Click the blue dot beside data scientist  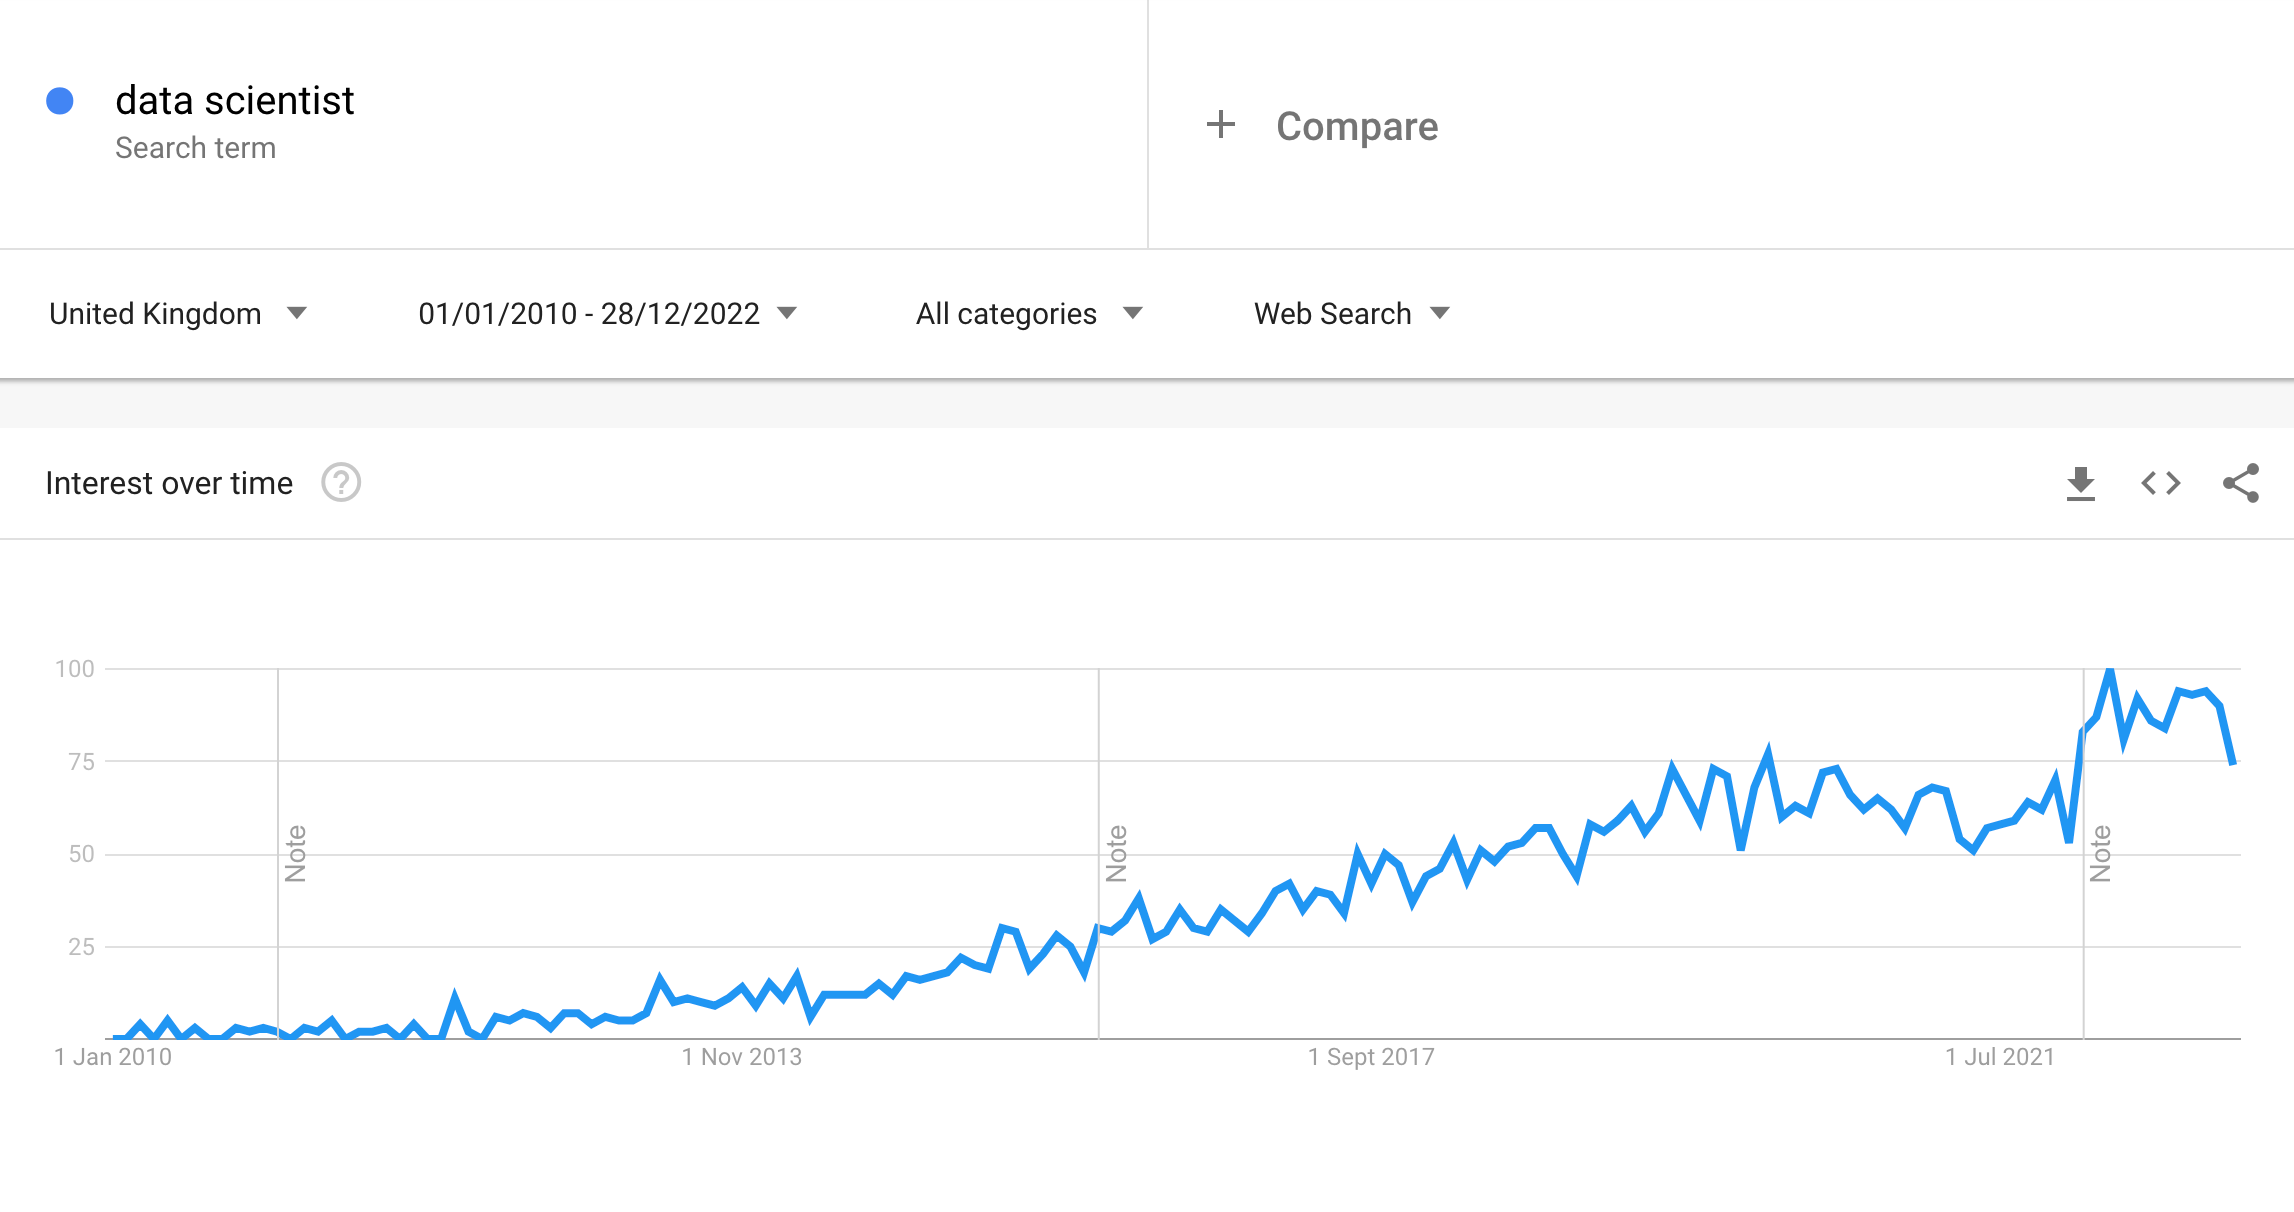coord(60,101)
